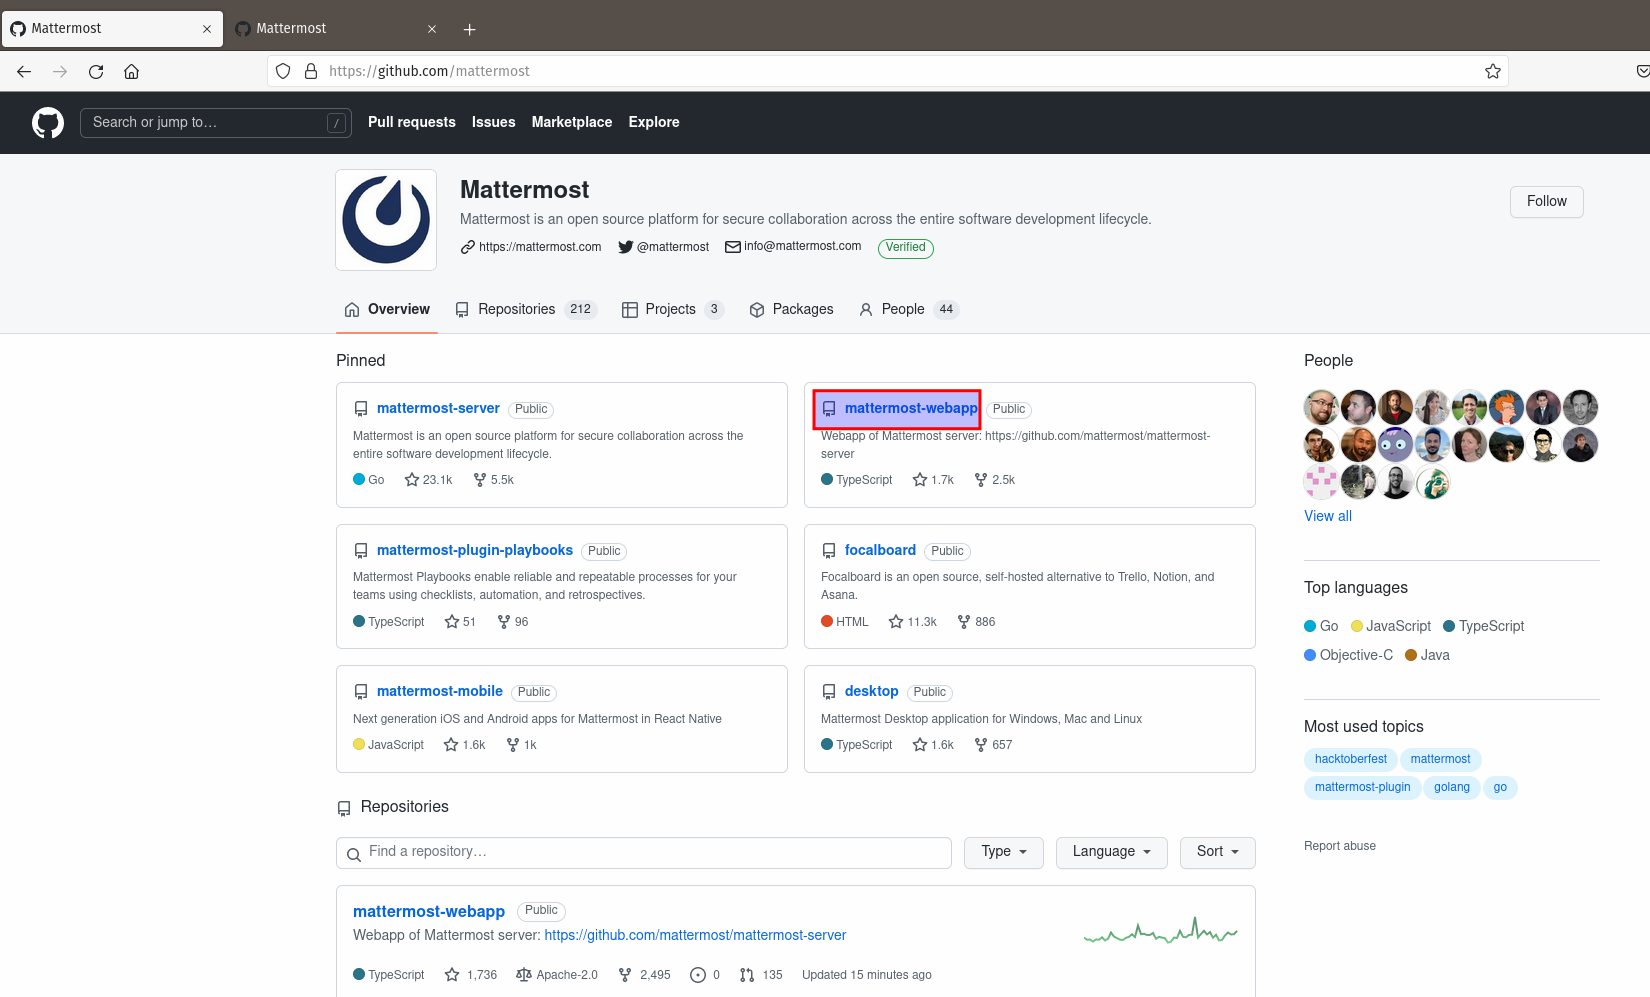Click the link icon beside https://mattermost.com
This screenshot has width=1650, height=997.
point(468,247)
